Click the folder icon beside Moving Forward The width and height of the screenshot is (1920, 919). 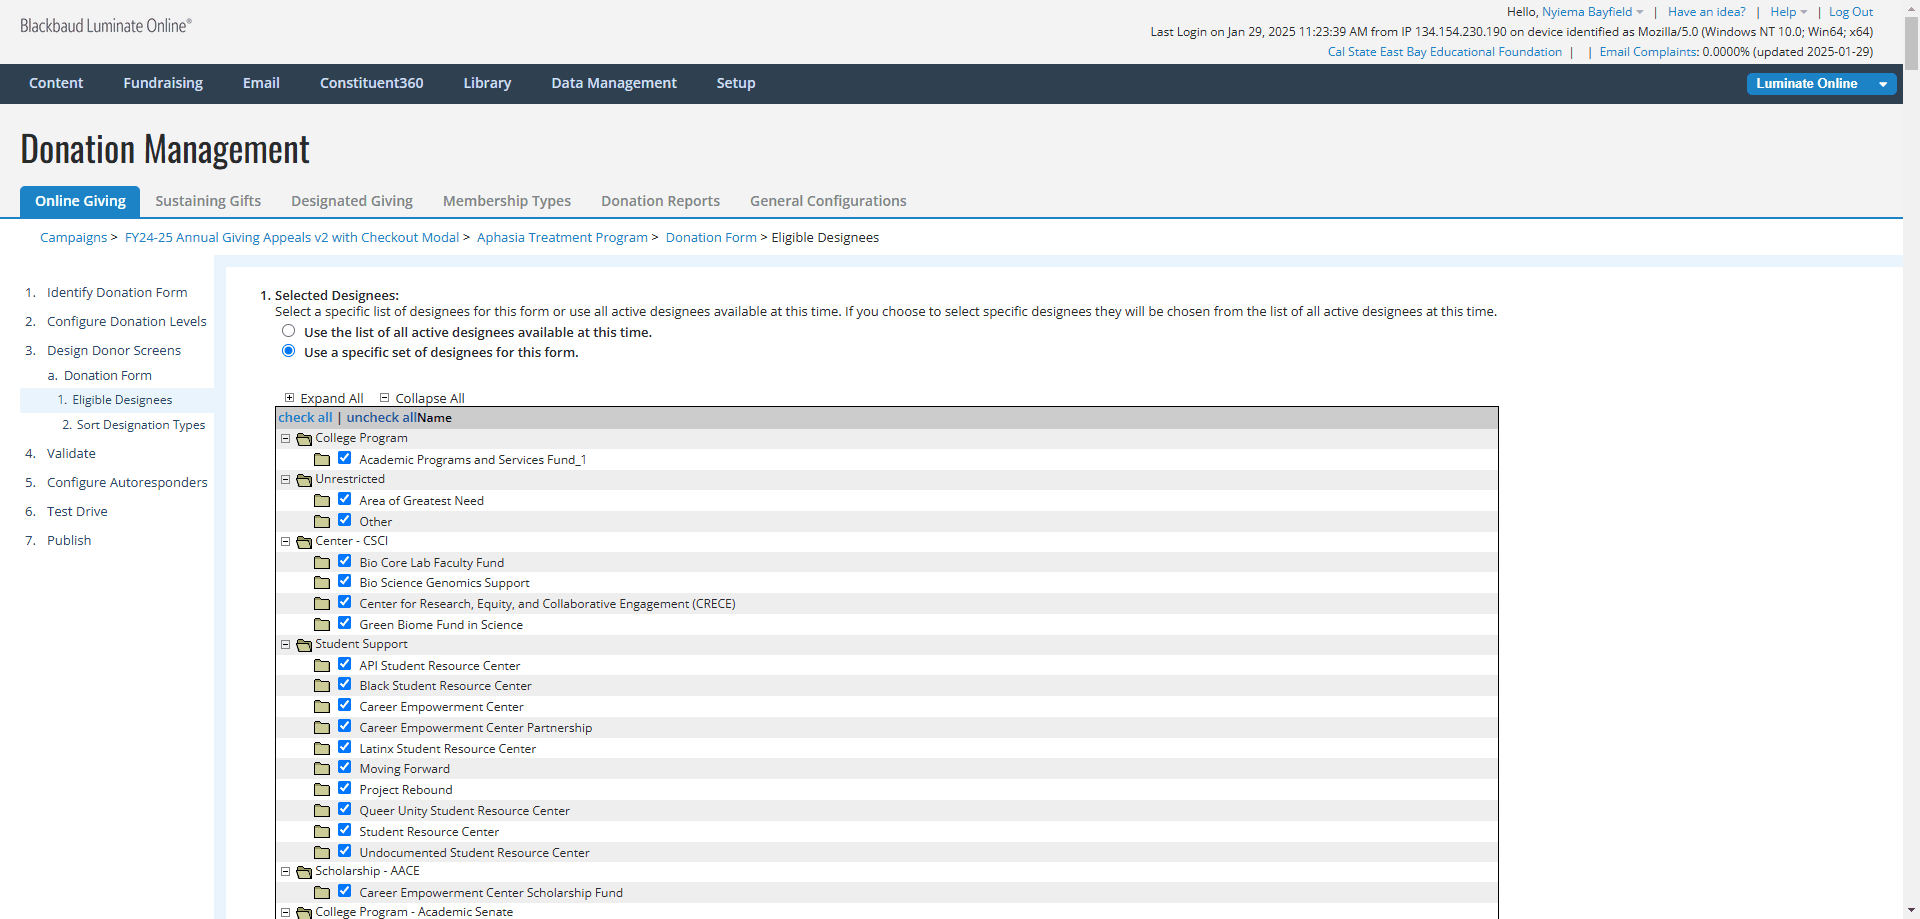322,768
